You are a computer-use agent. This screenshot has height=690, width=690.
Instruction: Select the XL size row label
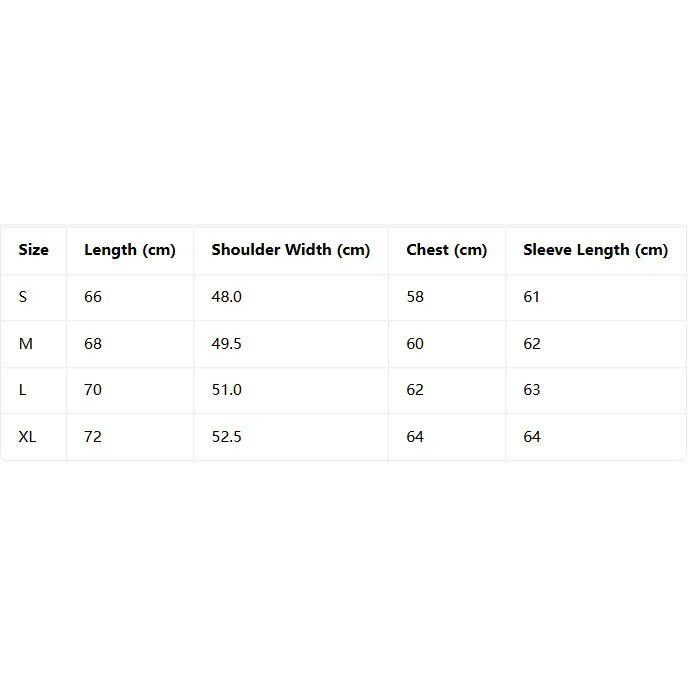click(27, 437)
